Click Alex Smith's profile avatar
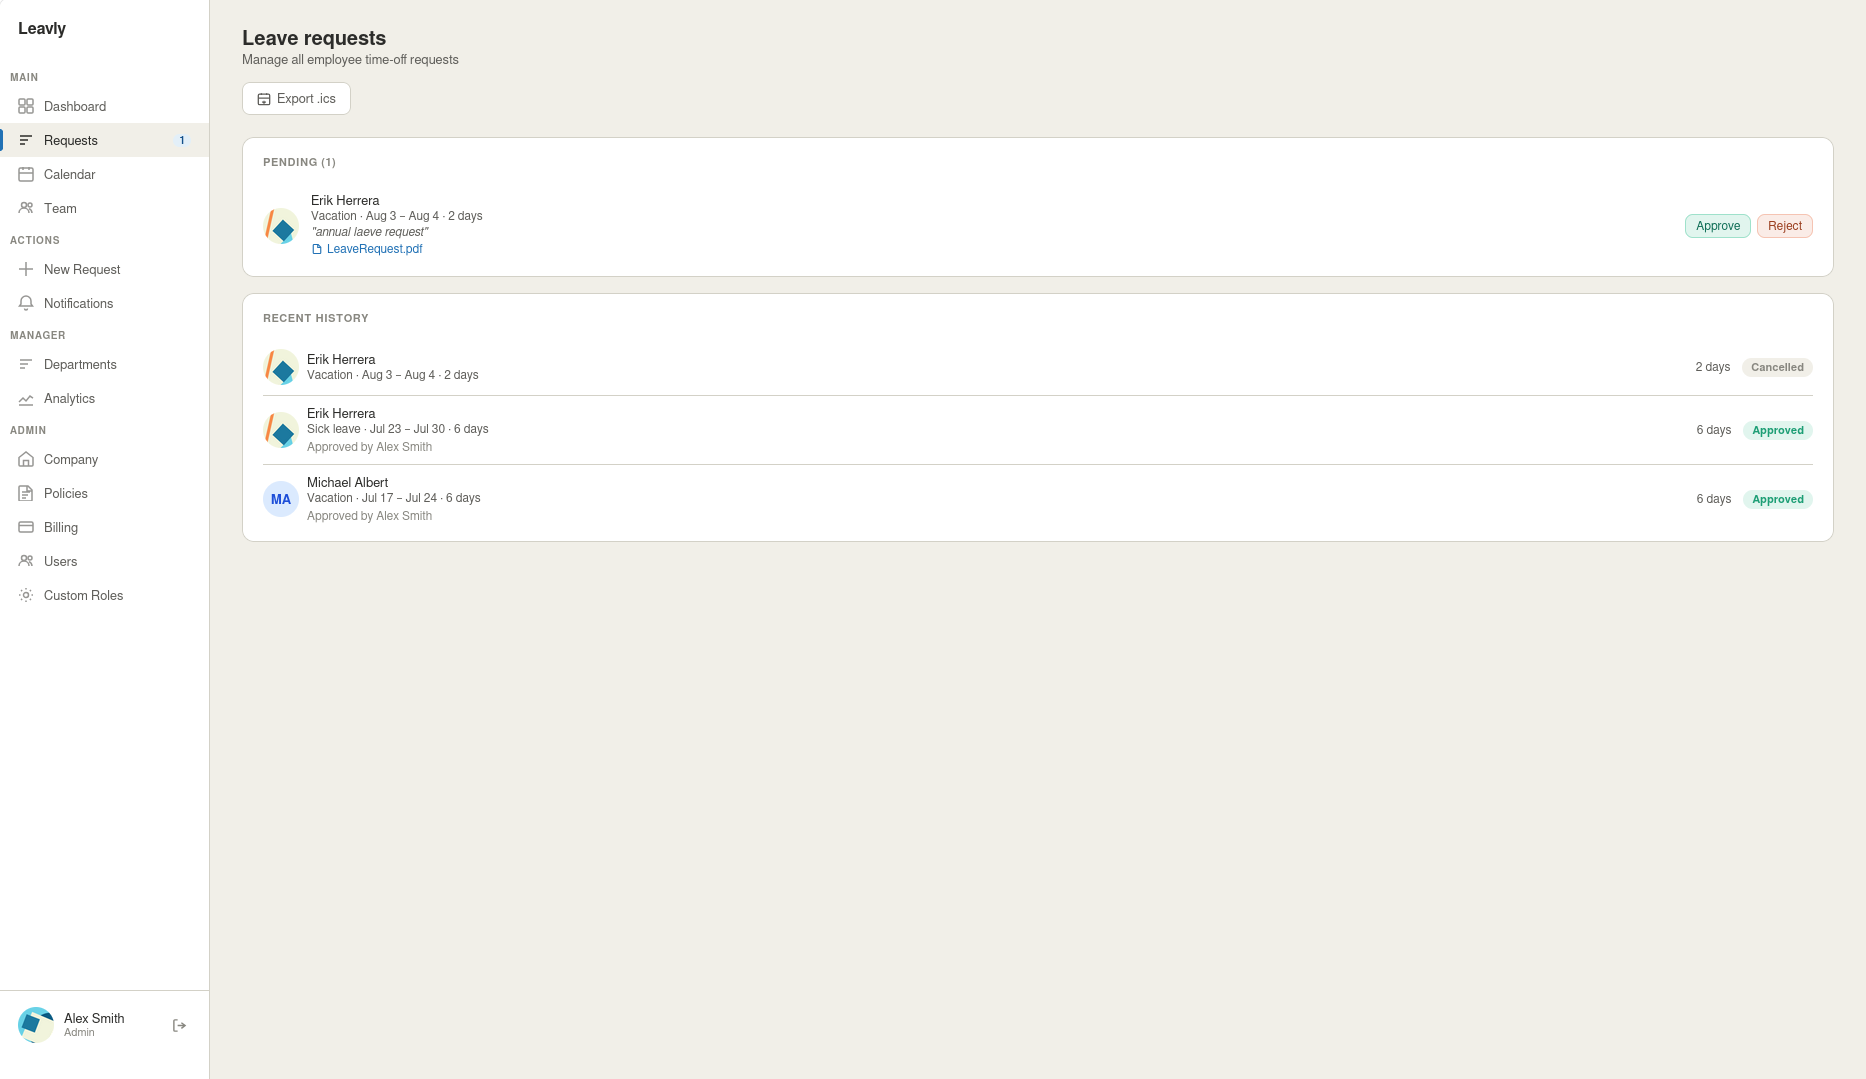This screenshot has width=1866, height=1079. (36, 1025)
